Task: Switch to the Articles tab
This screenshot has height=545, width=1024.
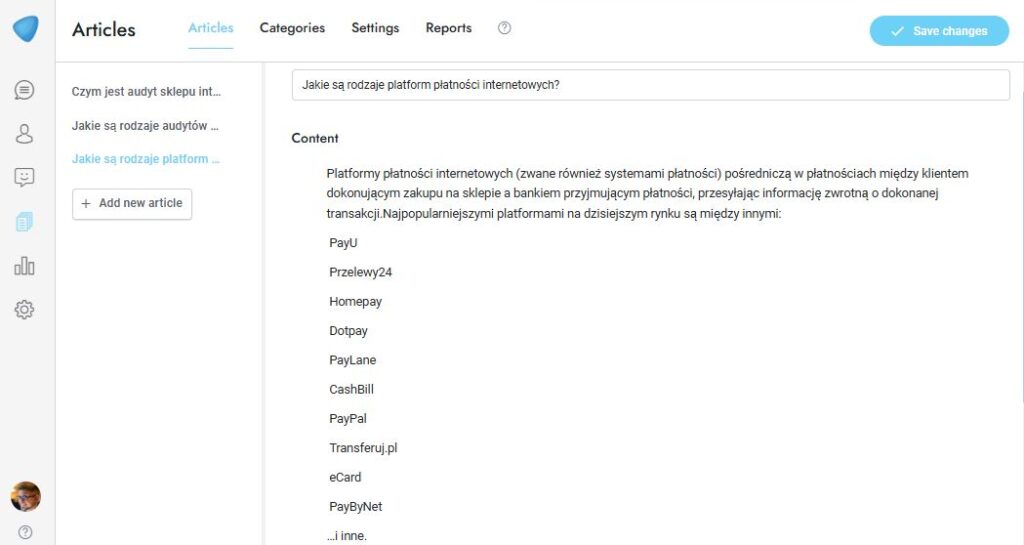Action: pos(211,28)
